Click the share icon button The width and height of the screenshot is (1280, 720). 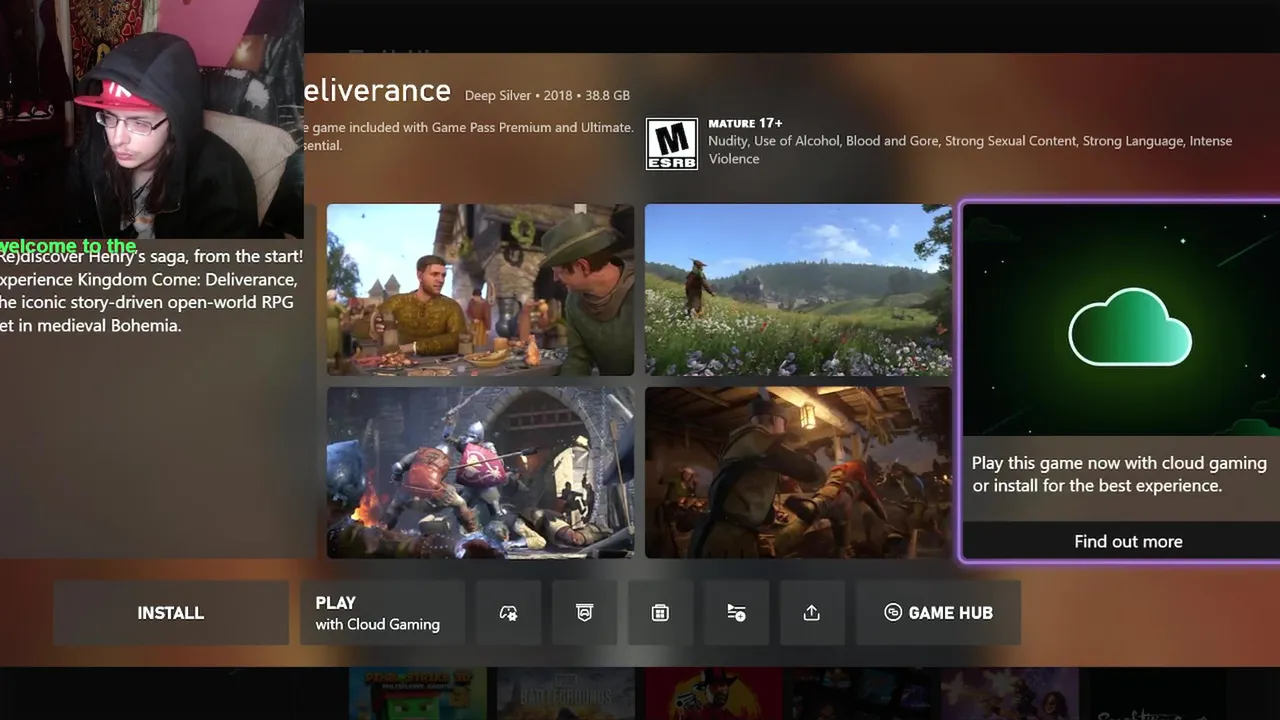(x=812, y=613)
